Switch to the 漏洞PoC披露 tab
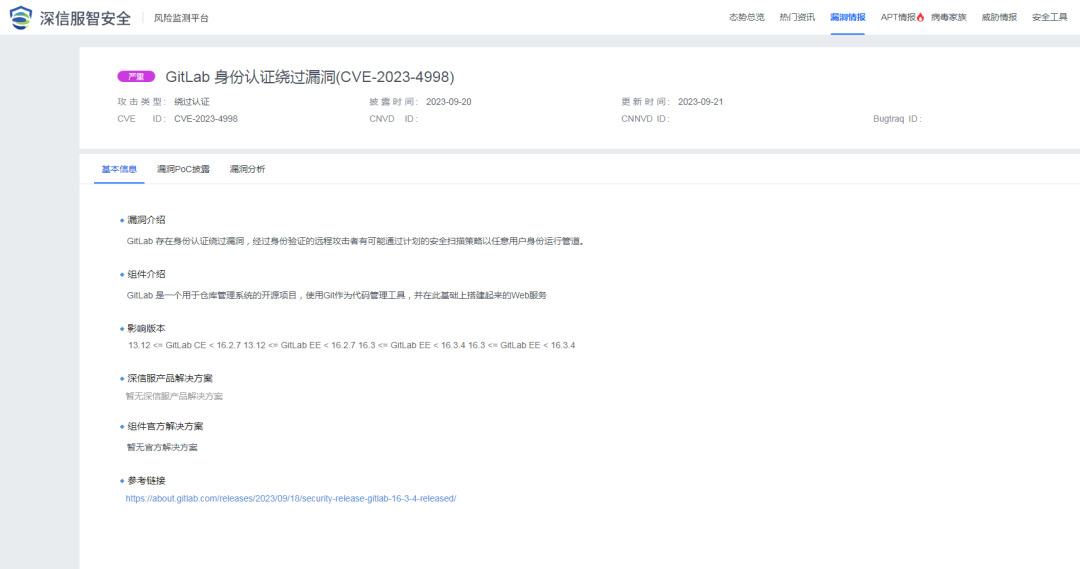 [x=183, y=169]
